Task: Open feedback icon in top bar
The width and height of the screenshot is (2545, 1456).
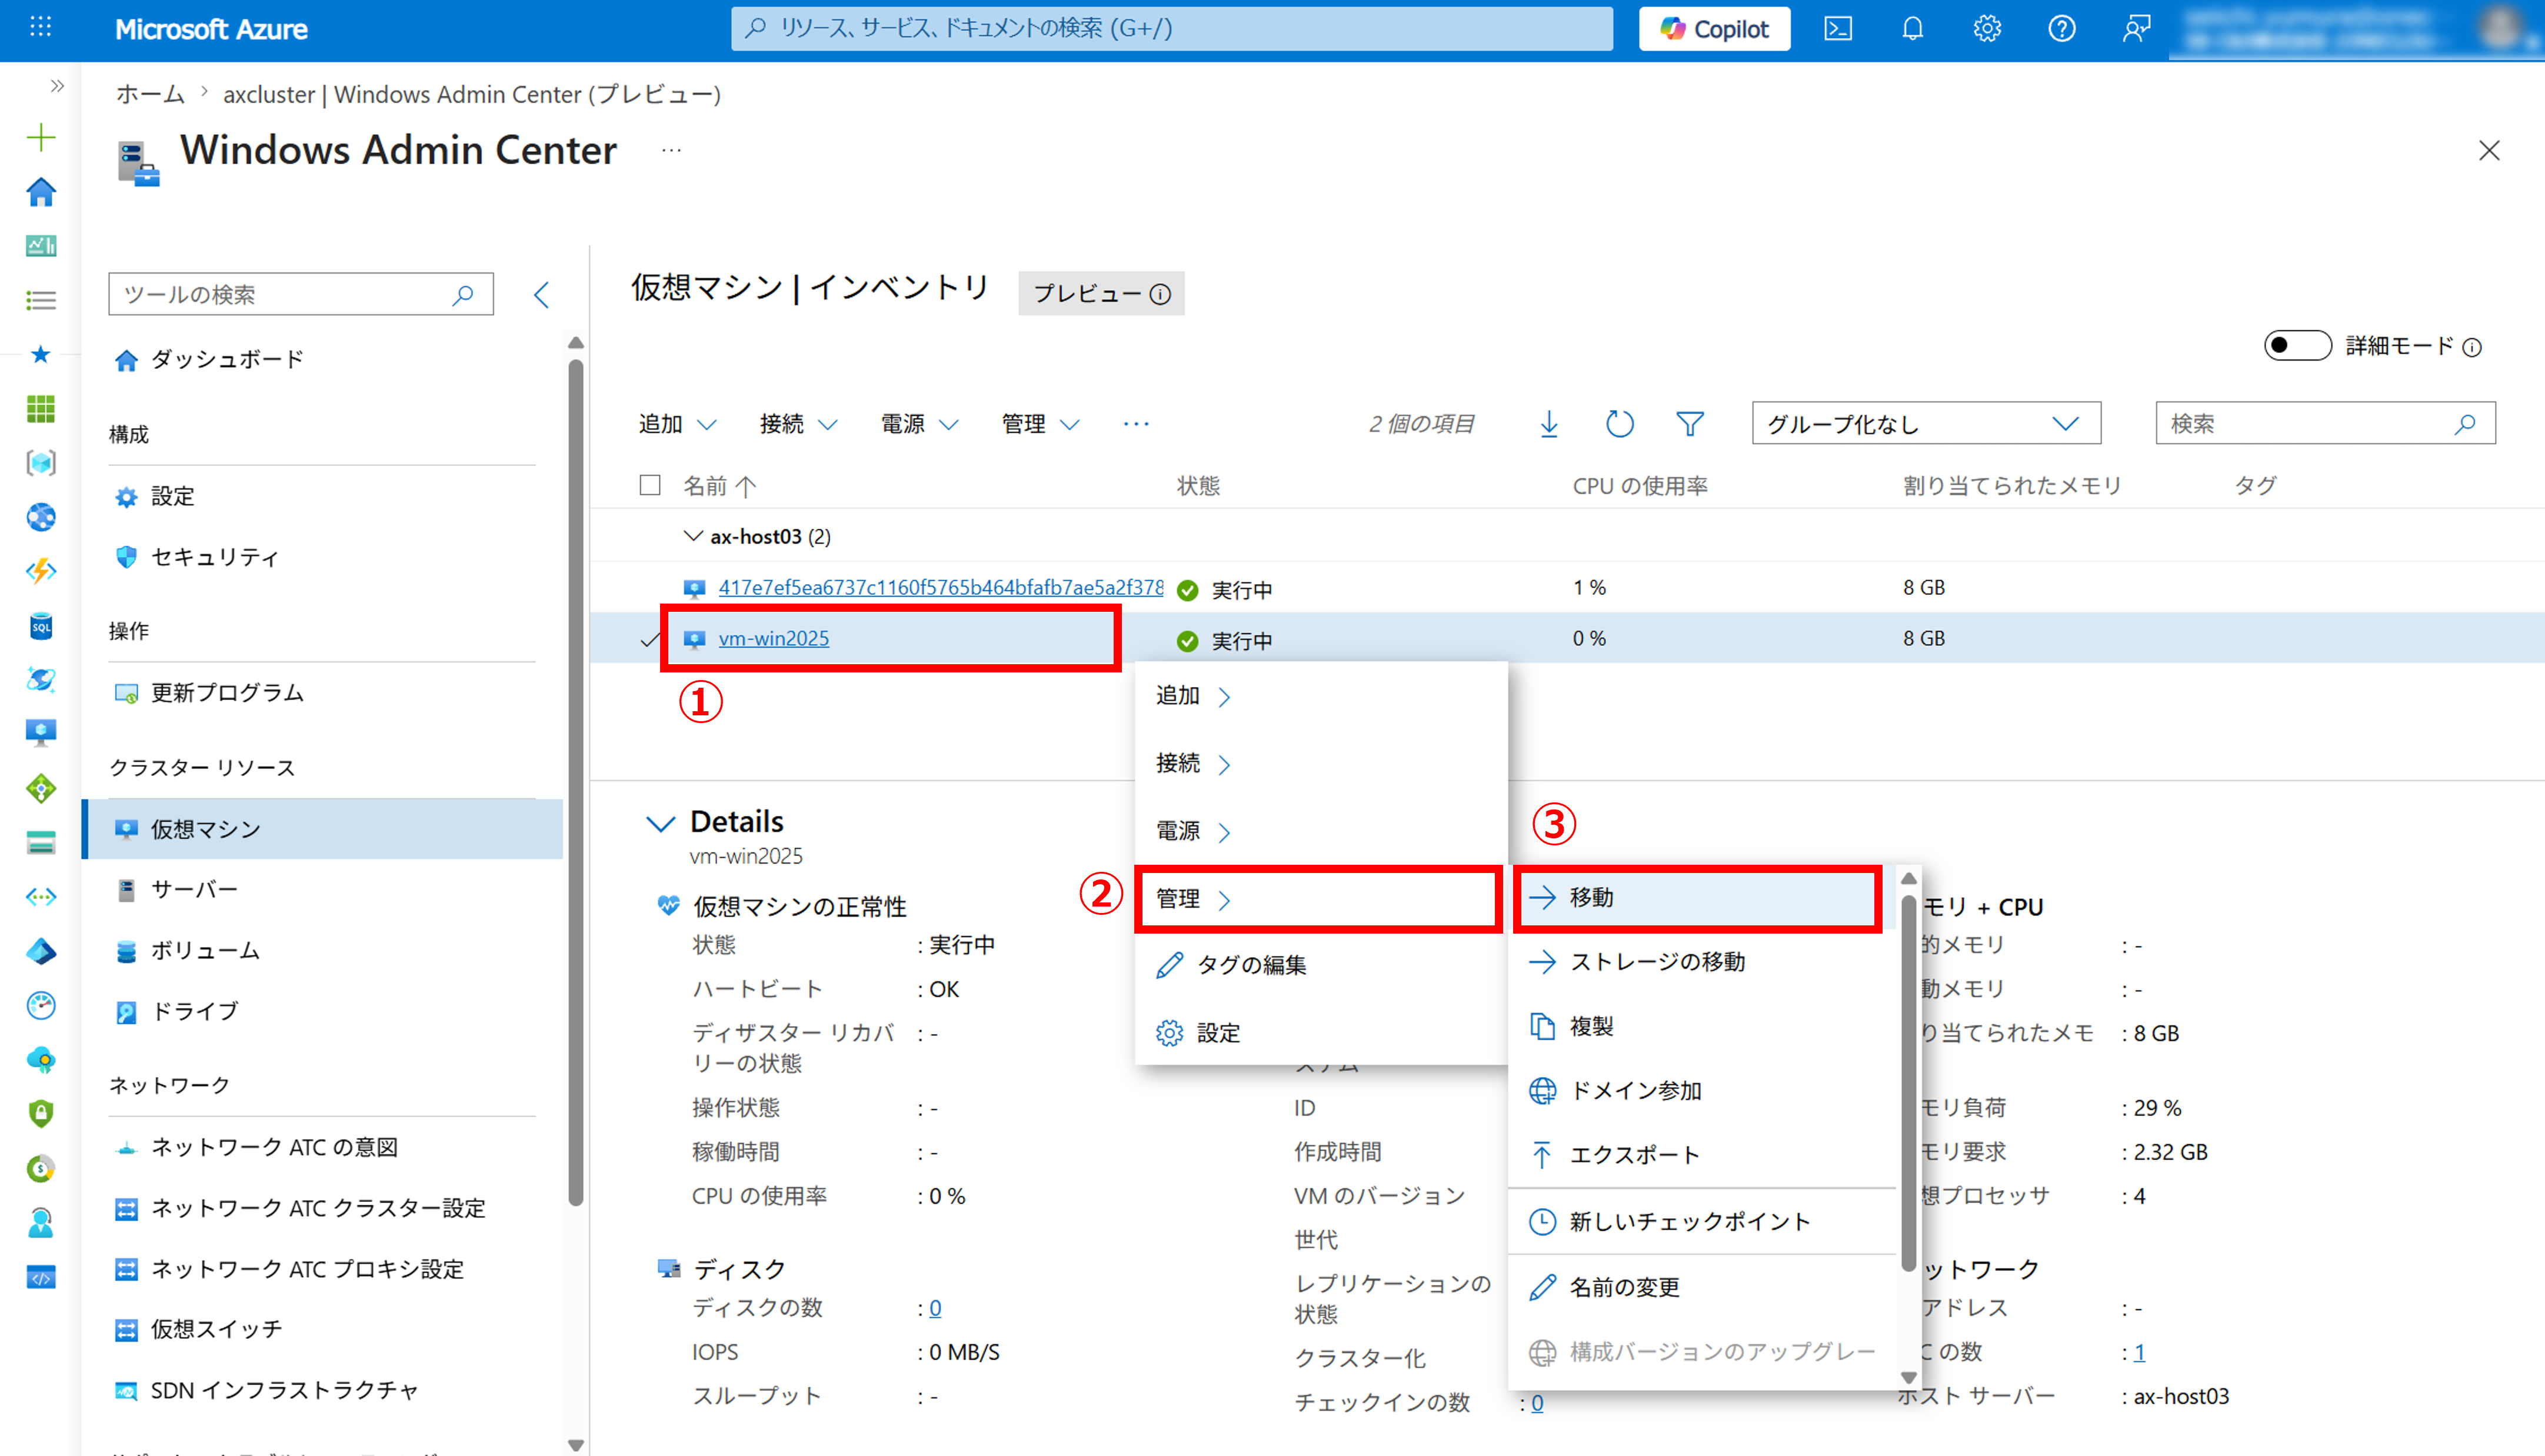Action: [2136, 29]
